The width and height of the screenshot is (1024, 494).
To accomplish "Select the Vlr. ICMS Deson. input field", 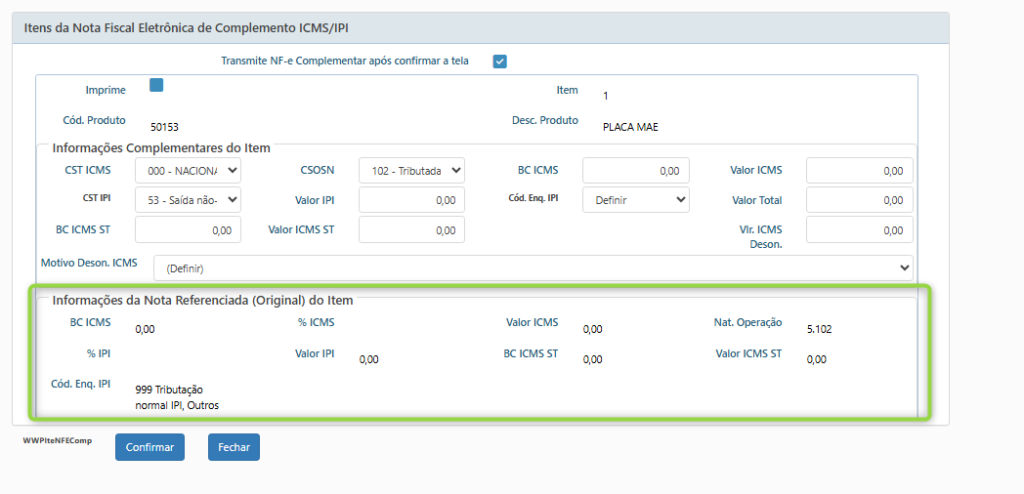I will click(859, 230).
